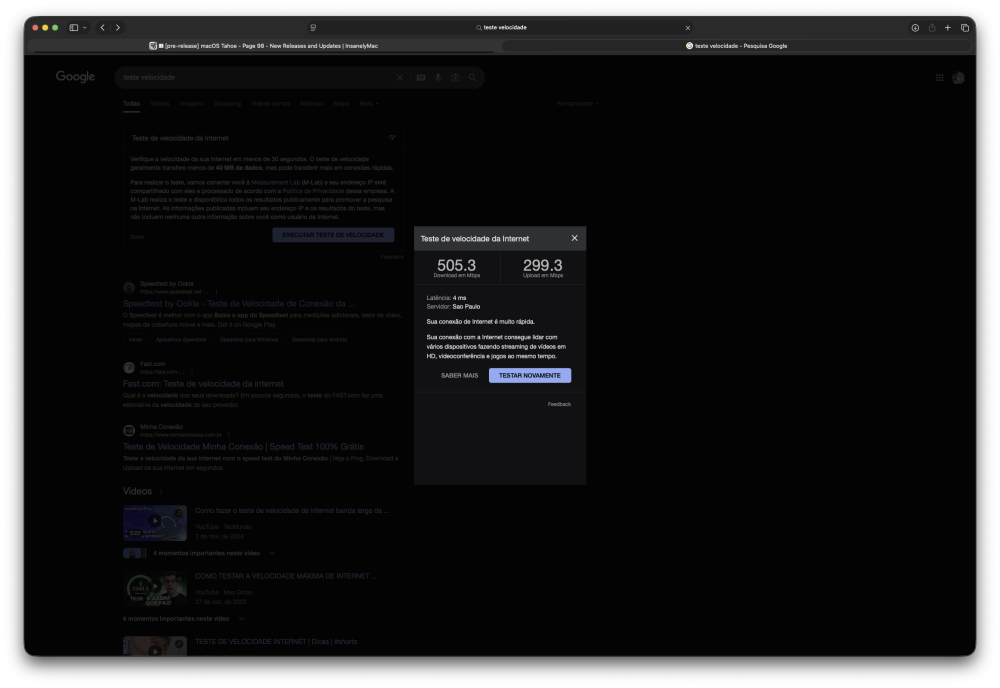Toggle the Safari sidebar button
Image resolution: width=1000 pixels, height=688 pixels.
pos(74,27)
